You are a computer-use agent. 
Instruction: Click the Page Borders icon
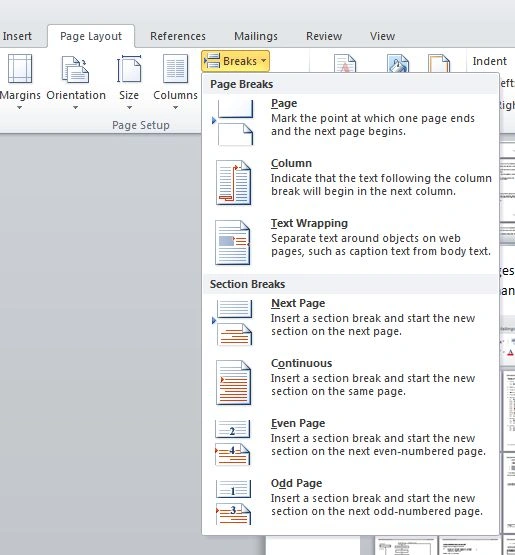439,63
